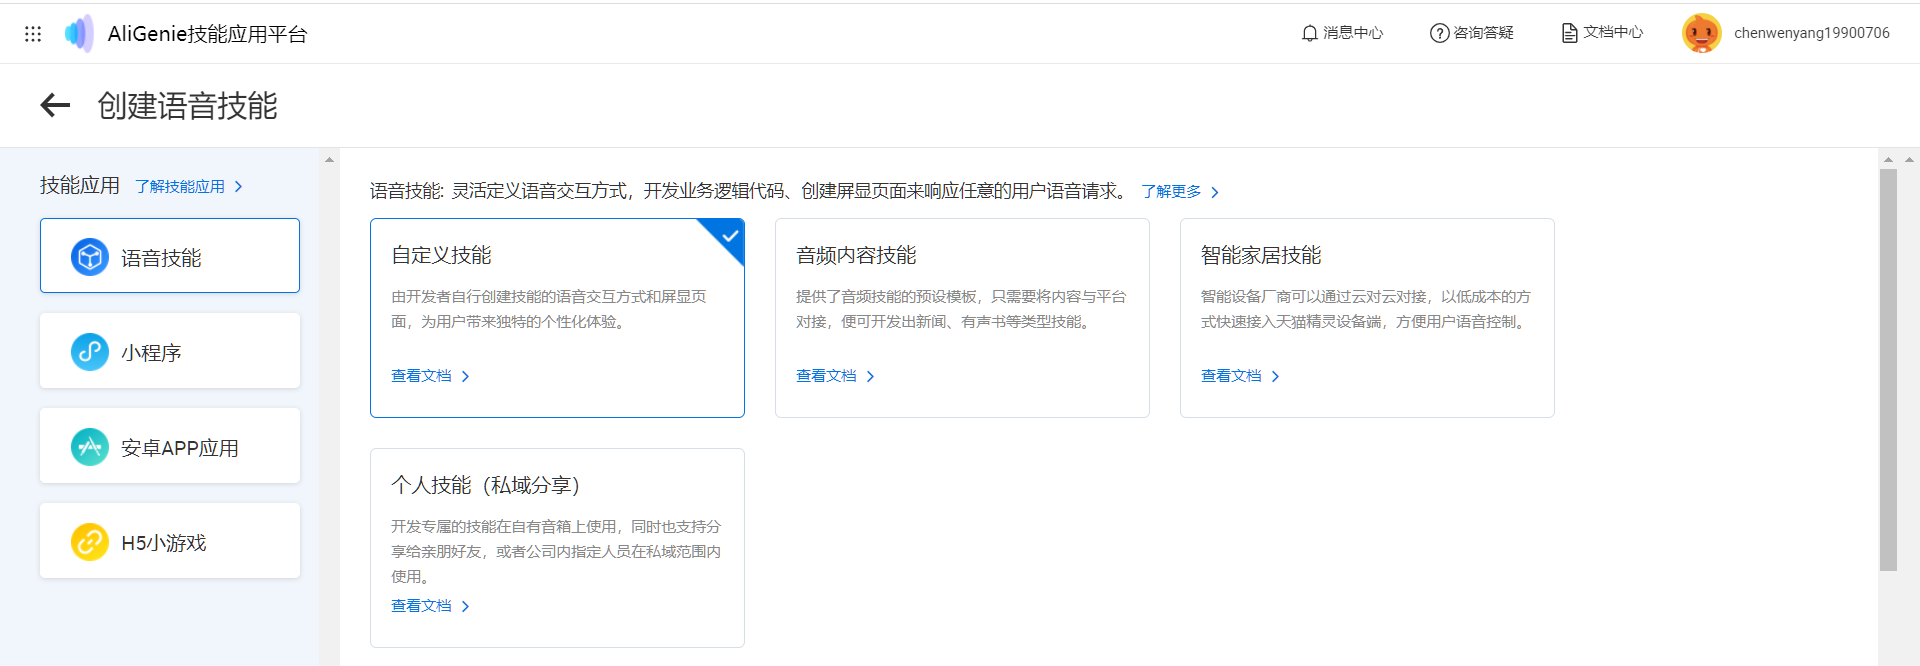Open 消息中心 in the top bar

pyautogui.click(x=1342, y=33)
